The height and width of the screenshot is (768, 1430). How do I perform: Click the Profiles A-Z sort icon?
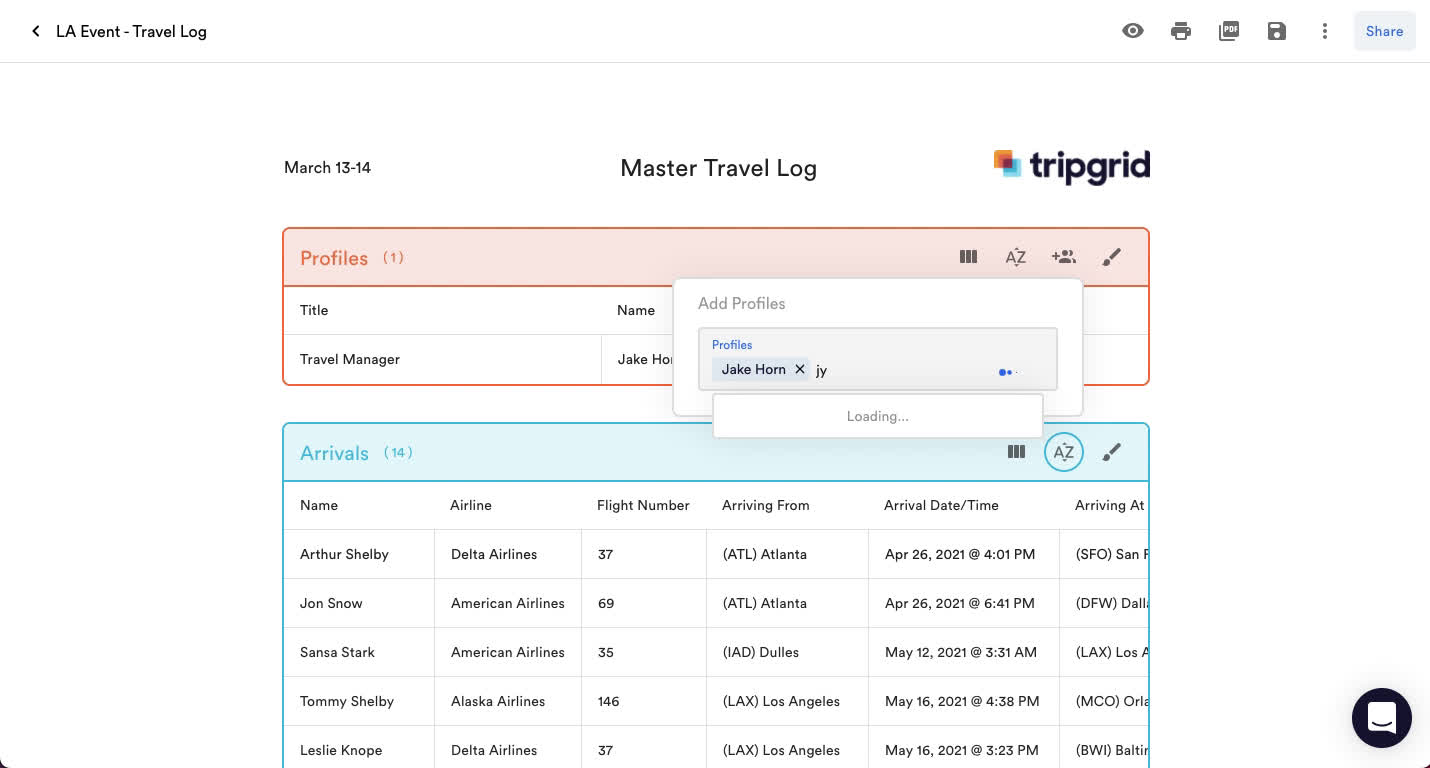[1015, 257]
